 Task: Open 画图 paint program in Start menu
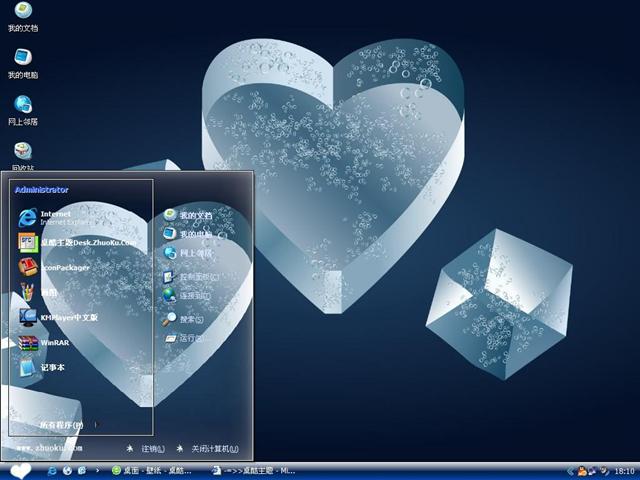click(x=38, y=292)
